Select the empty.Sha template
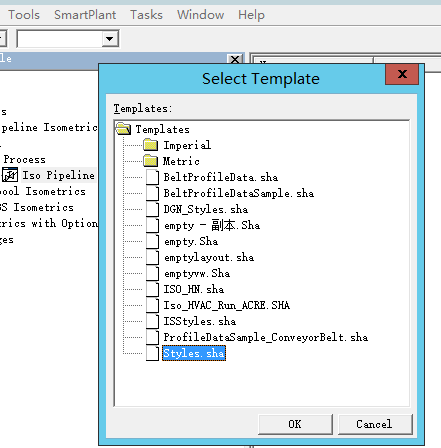 tap(191, 241)
